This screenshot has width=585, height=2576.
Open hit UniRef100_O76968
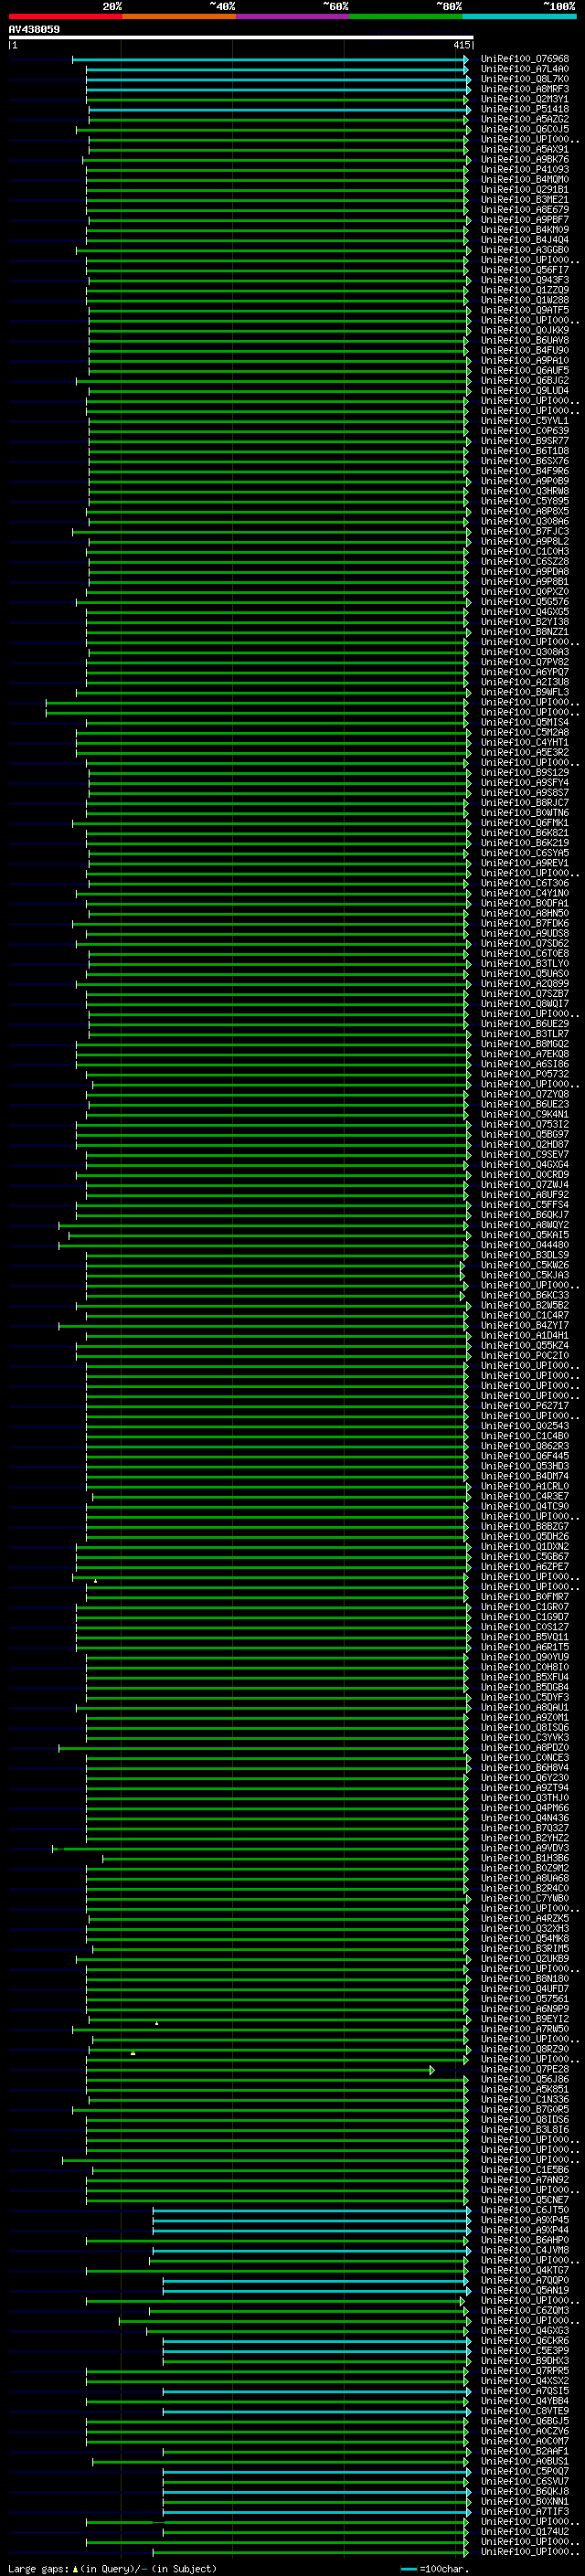pos(524,59)
